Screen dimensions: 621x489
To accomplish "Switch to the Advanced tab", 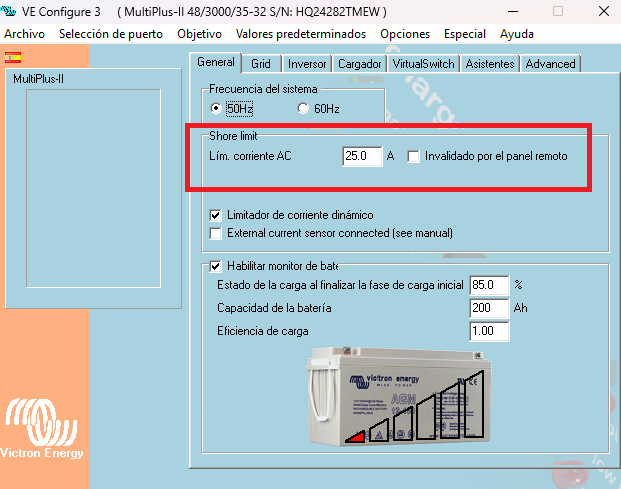I will click(551, 64).
